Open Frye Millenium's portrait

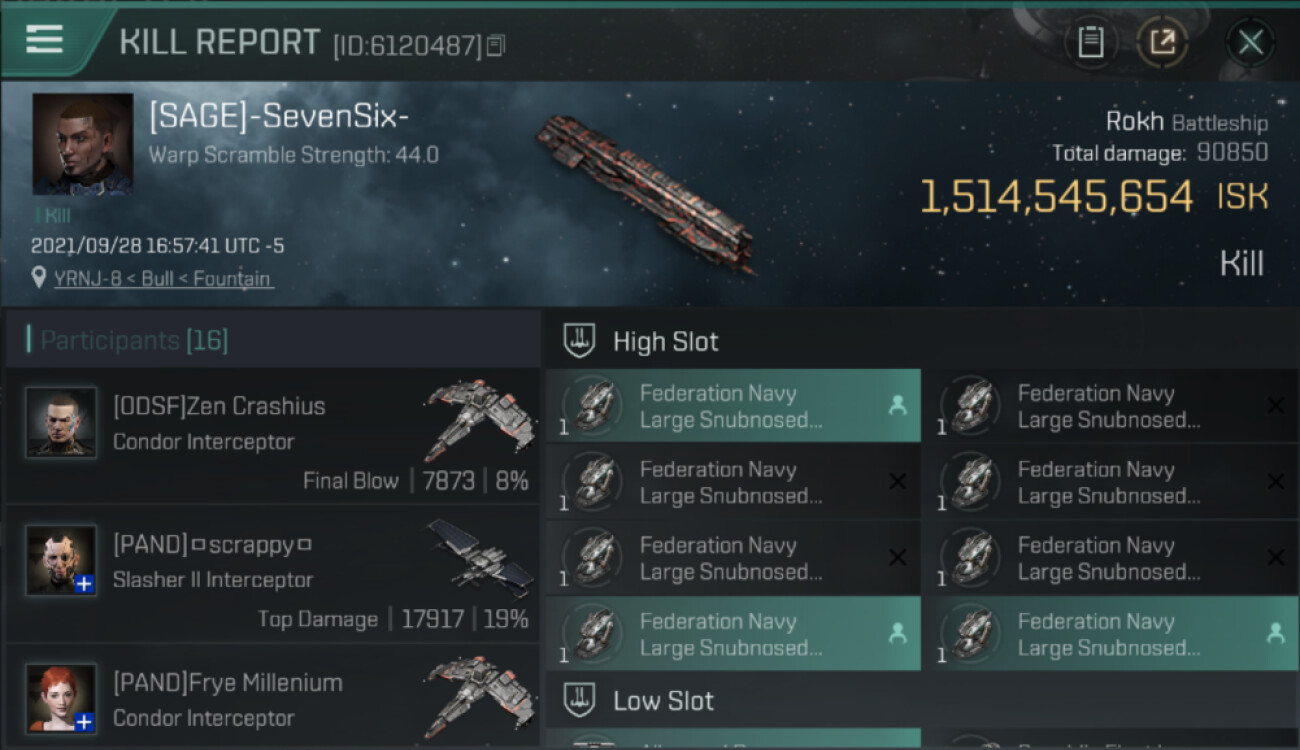click(x=61, y=698)
